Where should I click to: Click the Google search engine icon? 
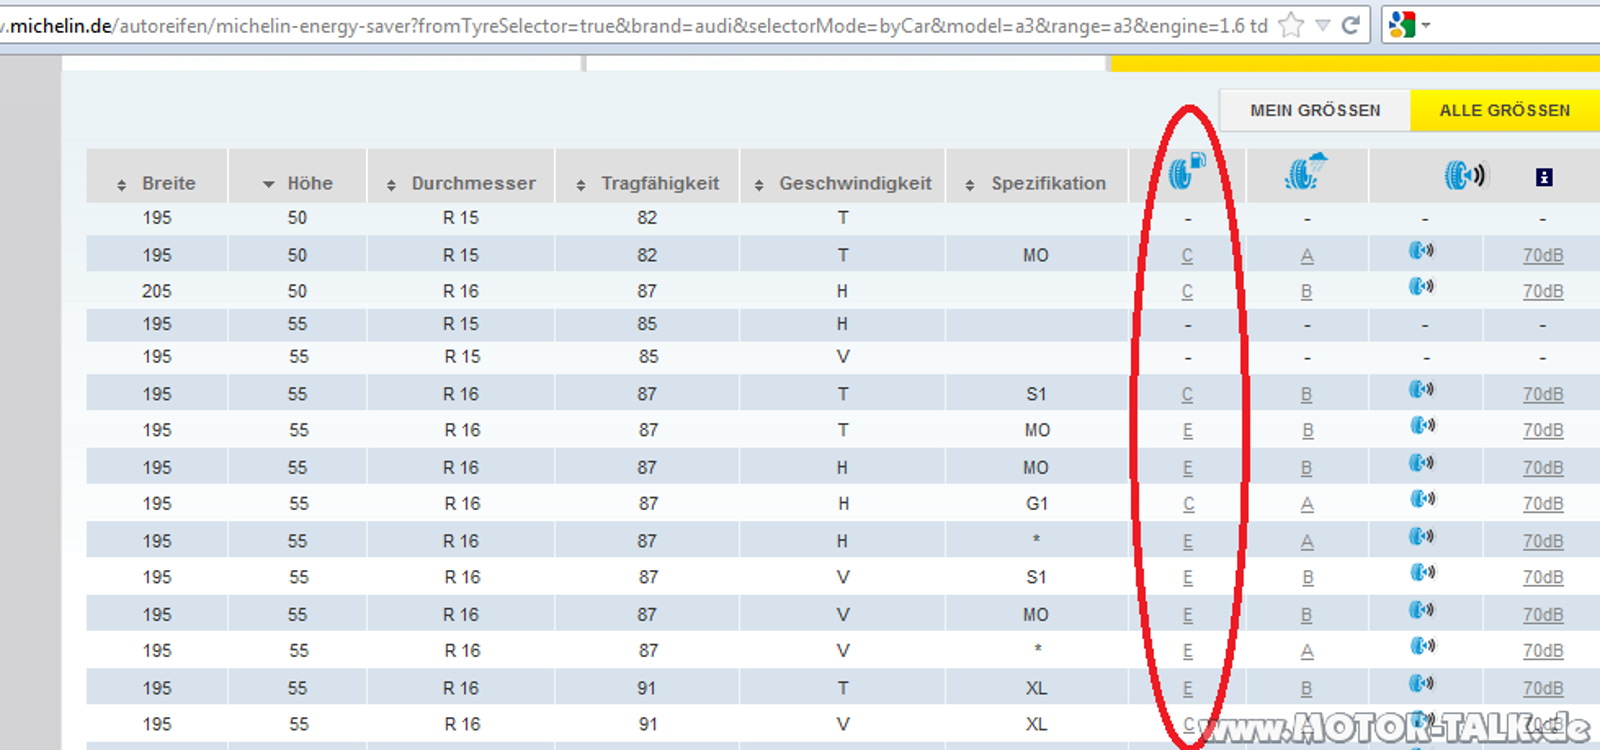point(1402,25)
